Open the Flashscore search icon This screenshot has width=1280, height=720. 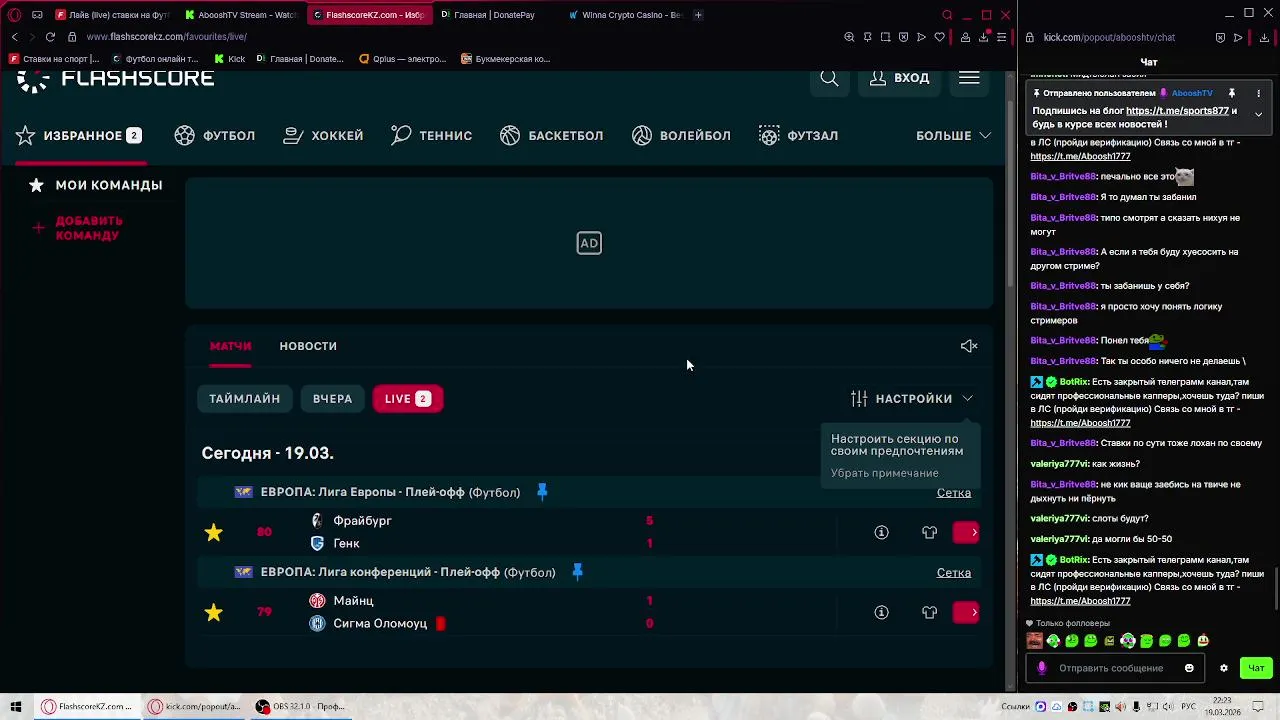(x=829, y=78)
